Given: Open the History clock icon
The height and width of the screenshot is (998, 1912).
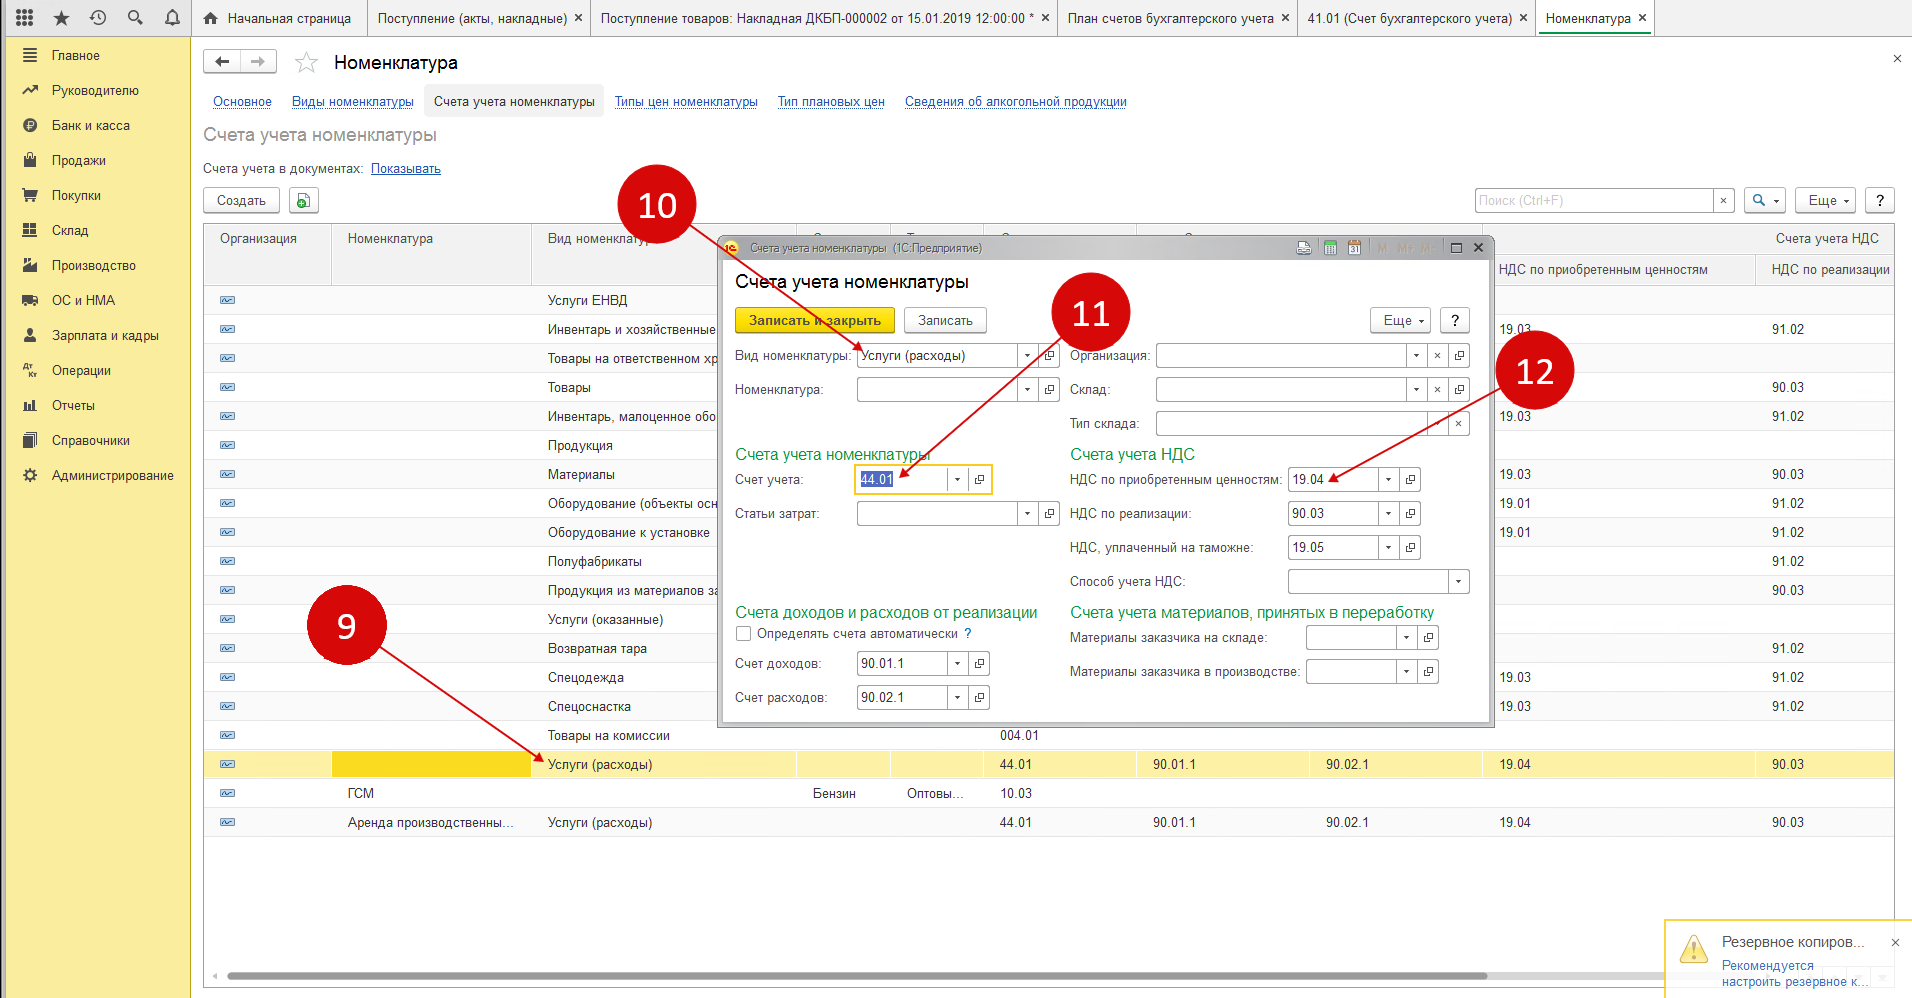Looking at the screenshot, I should 98,18.
